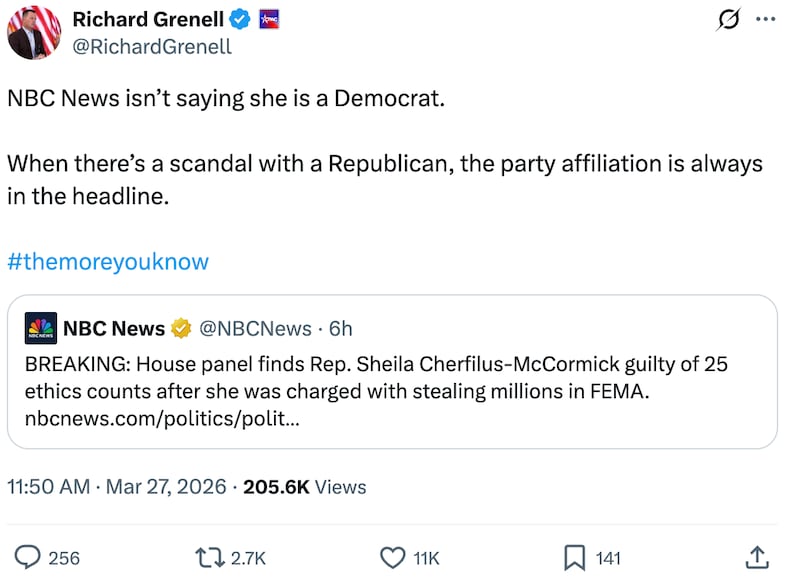Click NBC News gold verified badge
Screen dimensions: 800x583
181,329
